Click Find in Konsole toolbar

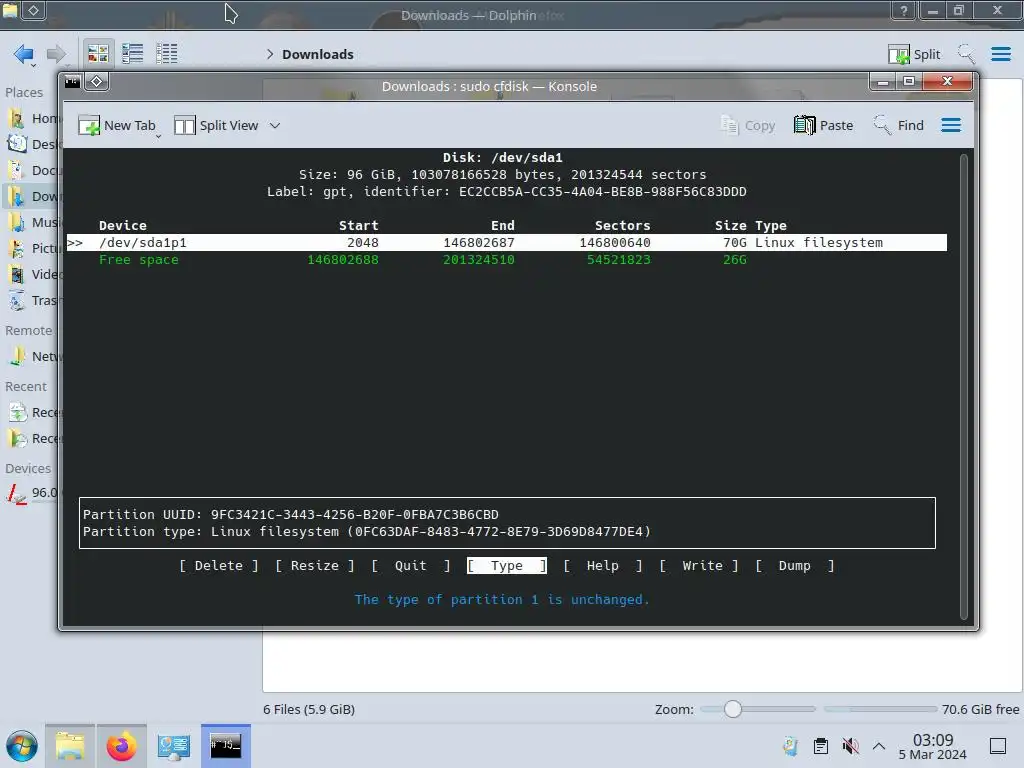click(899, 125)
